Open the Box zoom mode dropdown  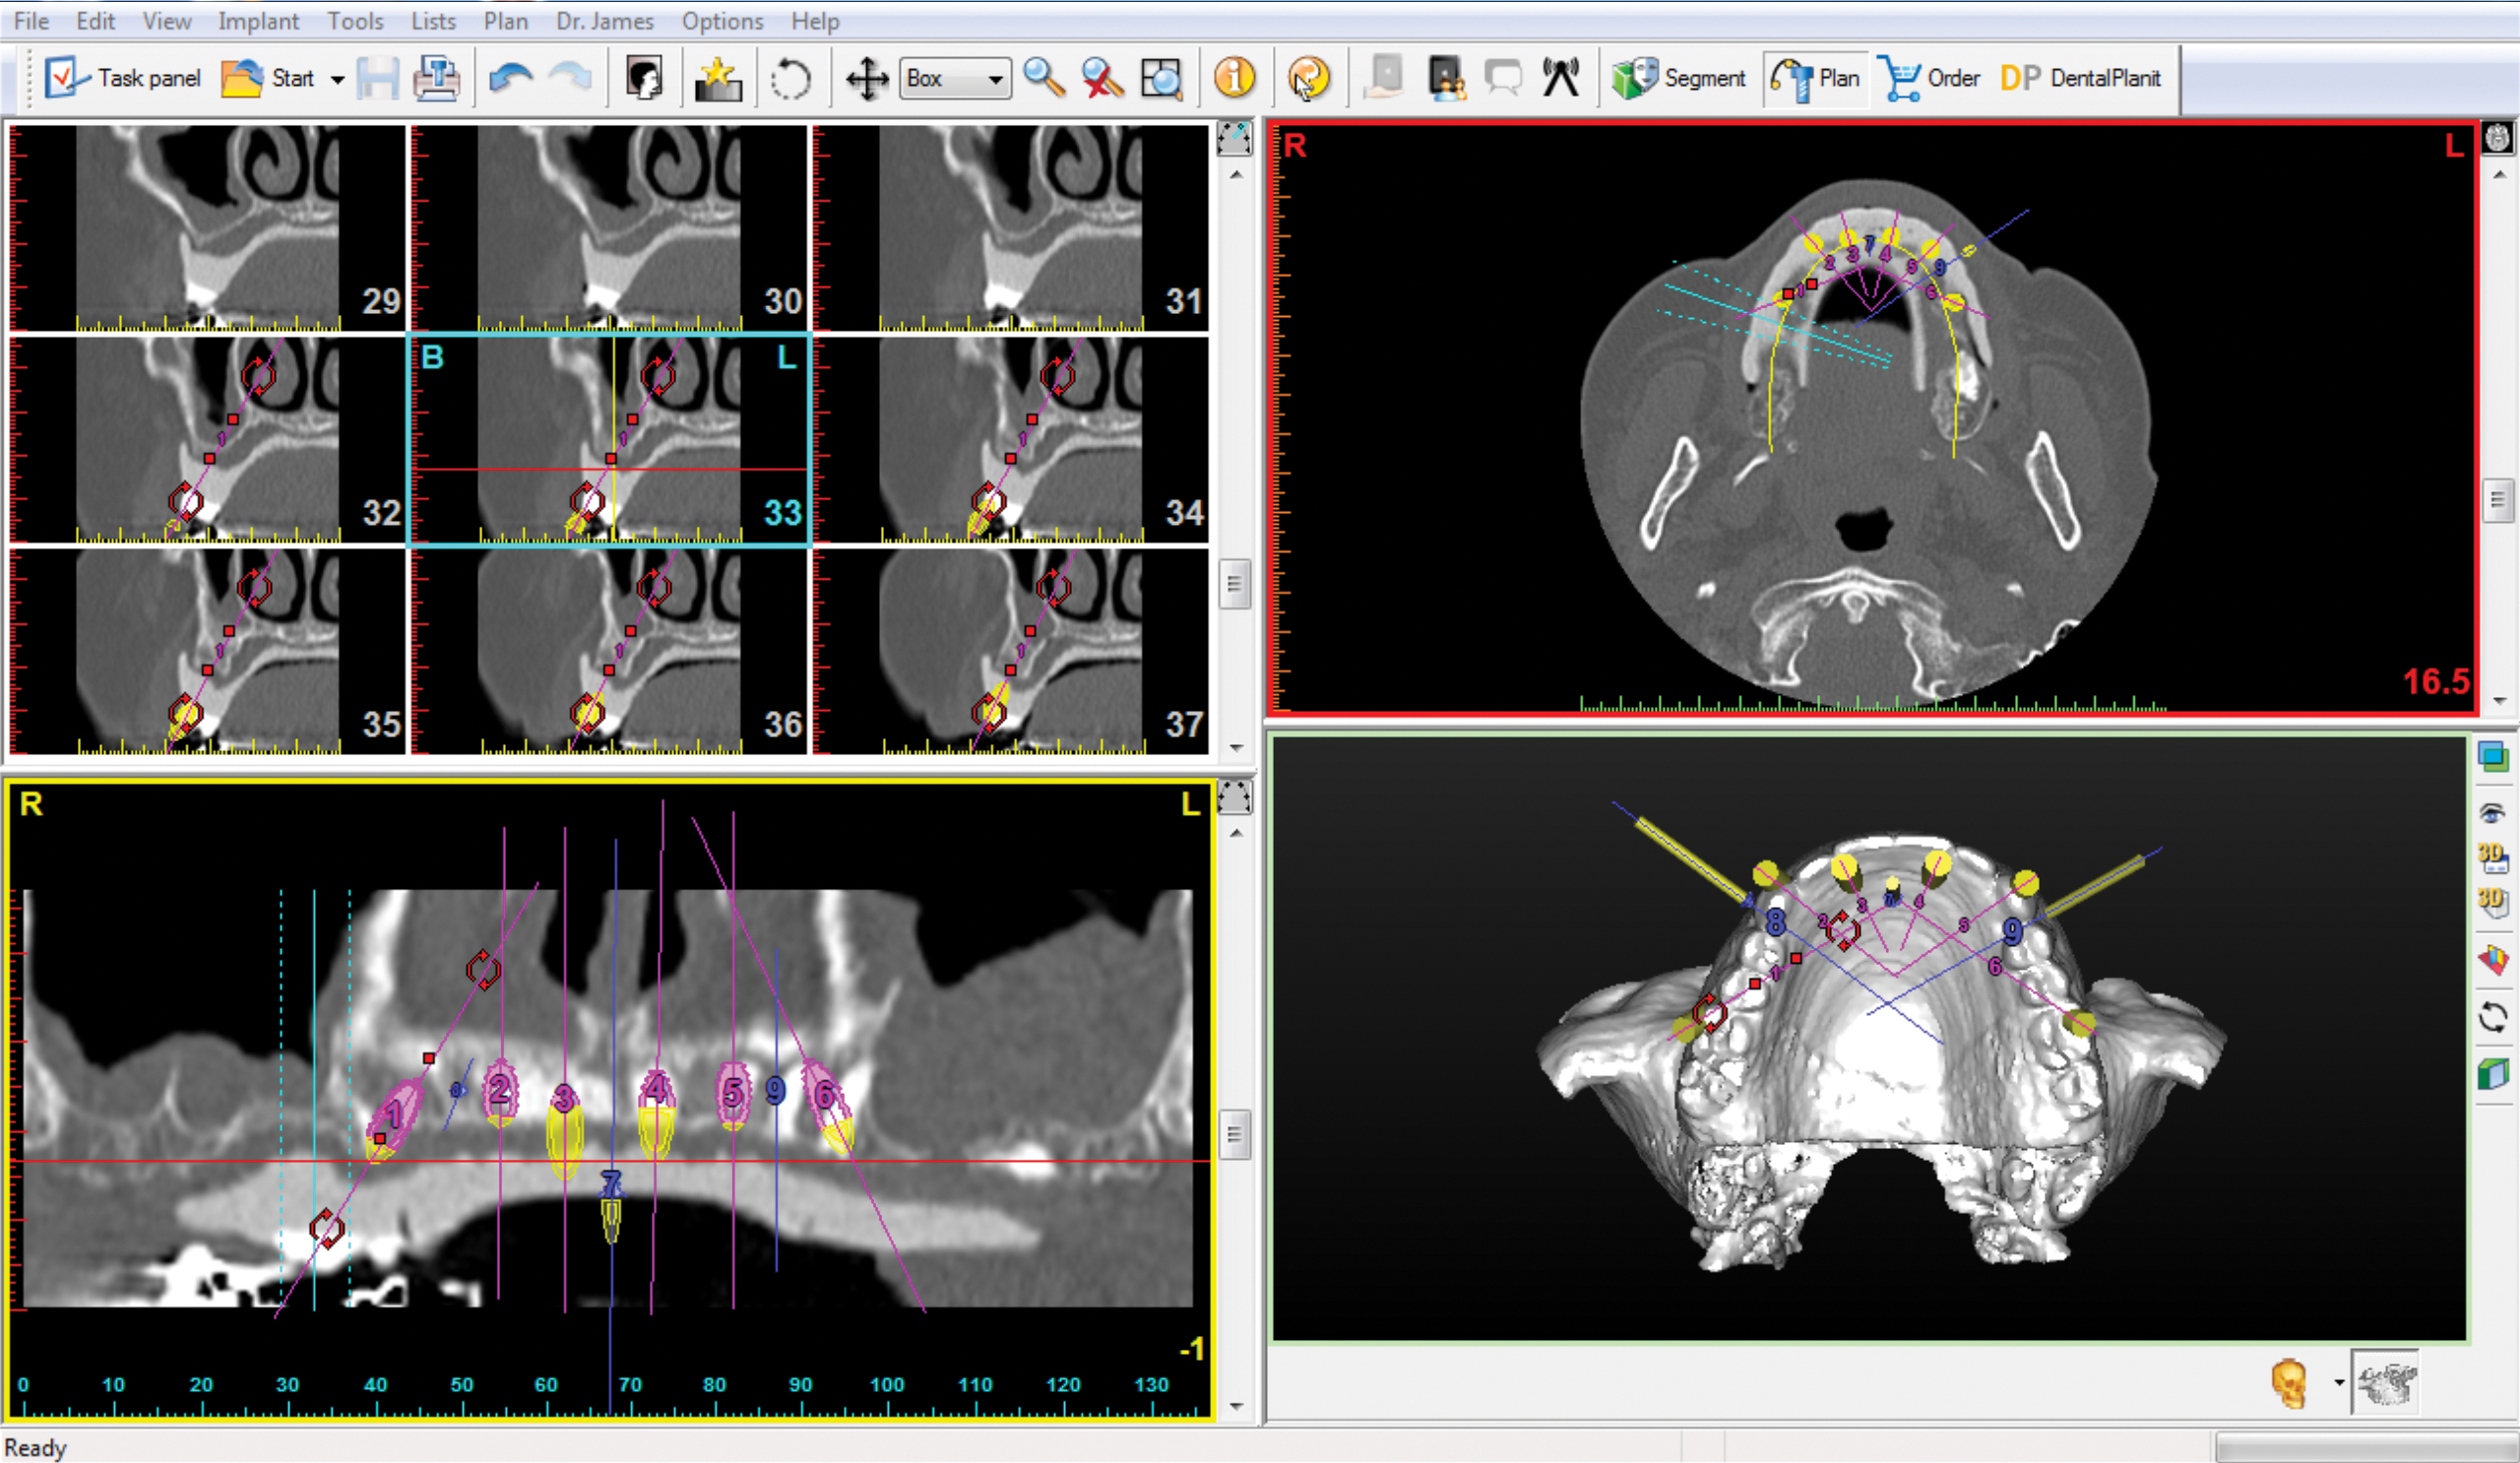click(x=995, y=79)
